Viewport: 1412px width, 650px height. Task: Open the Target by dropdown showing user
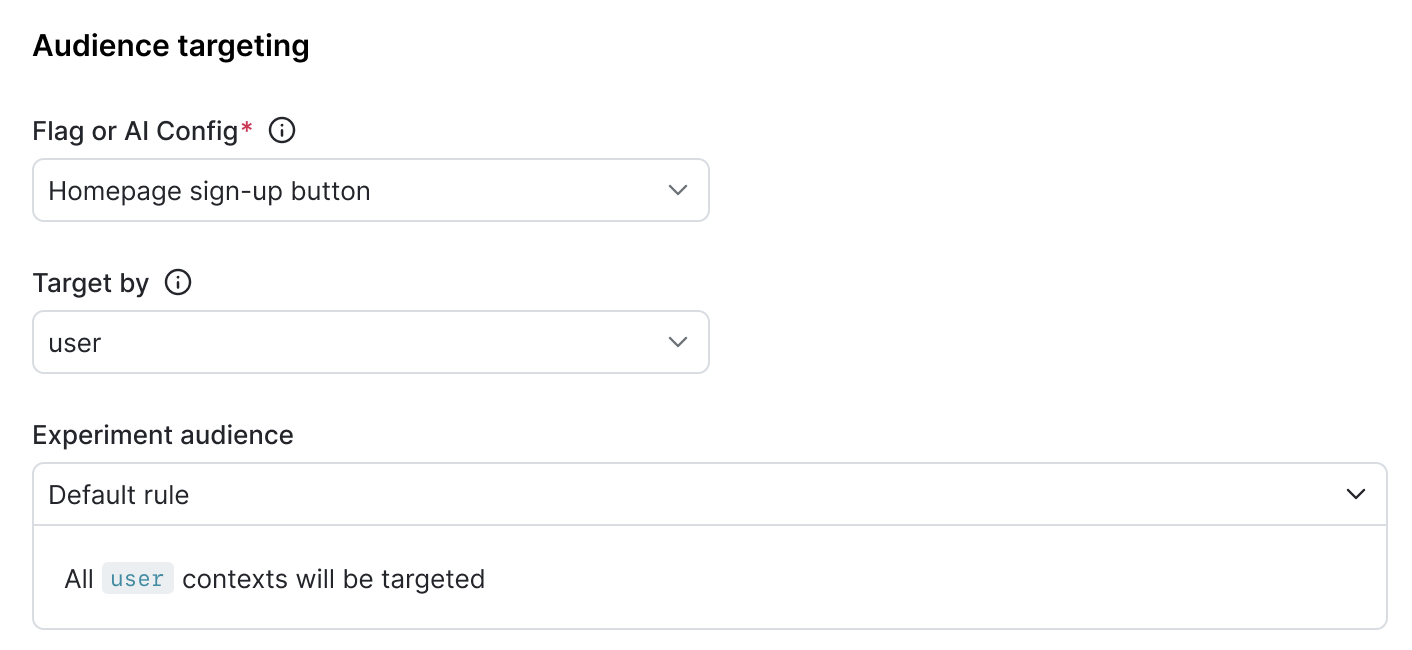(x=370, y=342)
